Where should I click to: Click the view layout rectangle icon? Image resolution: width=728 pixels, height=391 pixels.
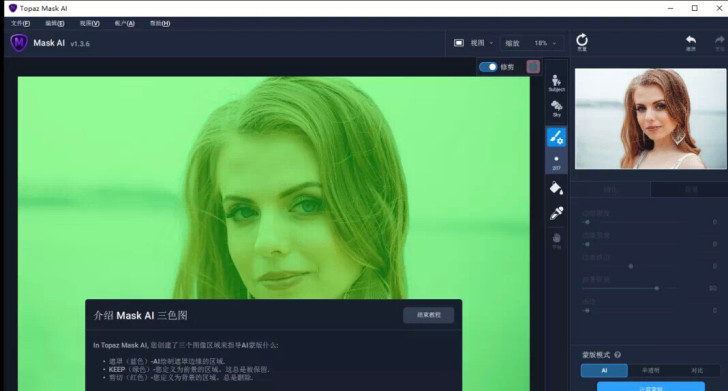(x=459, y=43)
